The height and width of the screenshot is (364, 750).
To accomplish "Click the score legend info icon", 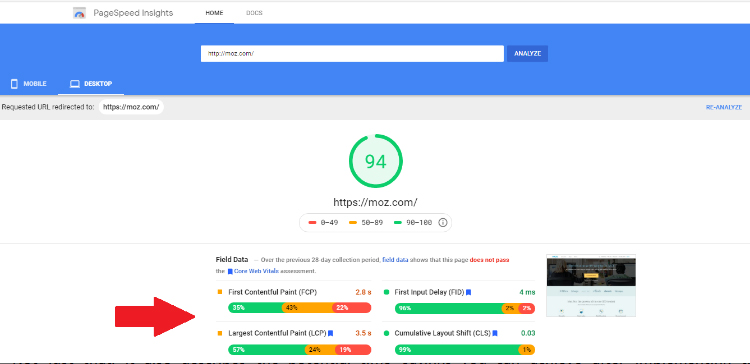I will (443, 223).
